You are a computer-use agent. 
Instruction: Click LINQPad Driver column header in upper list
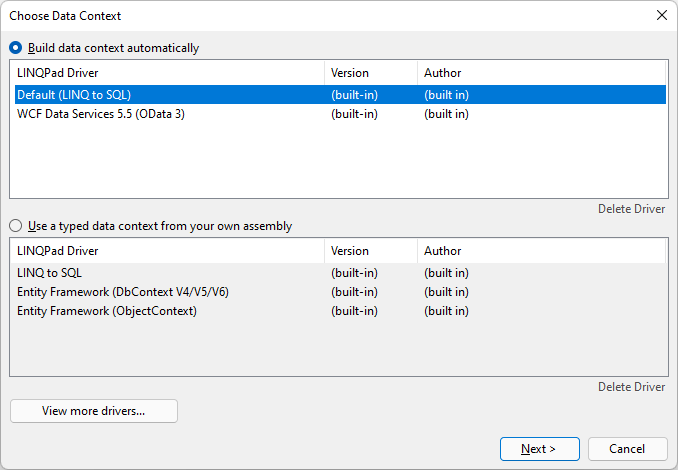(170, 73)
